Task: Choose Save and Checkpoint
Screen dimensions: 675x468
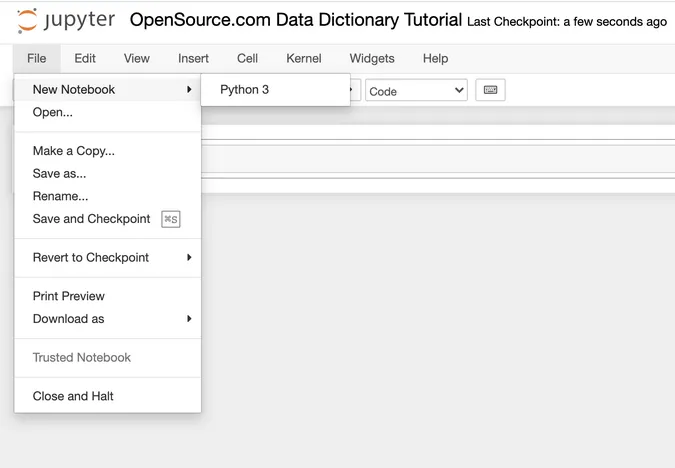Action: [x=108, y=219]
